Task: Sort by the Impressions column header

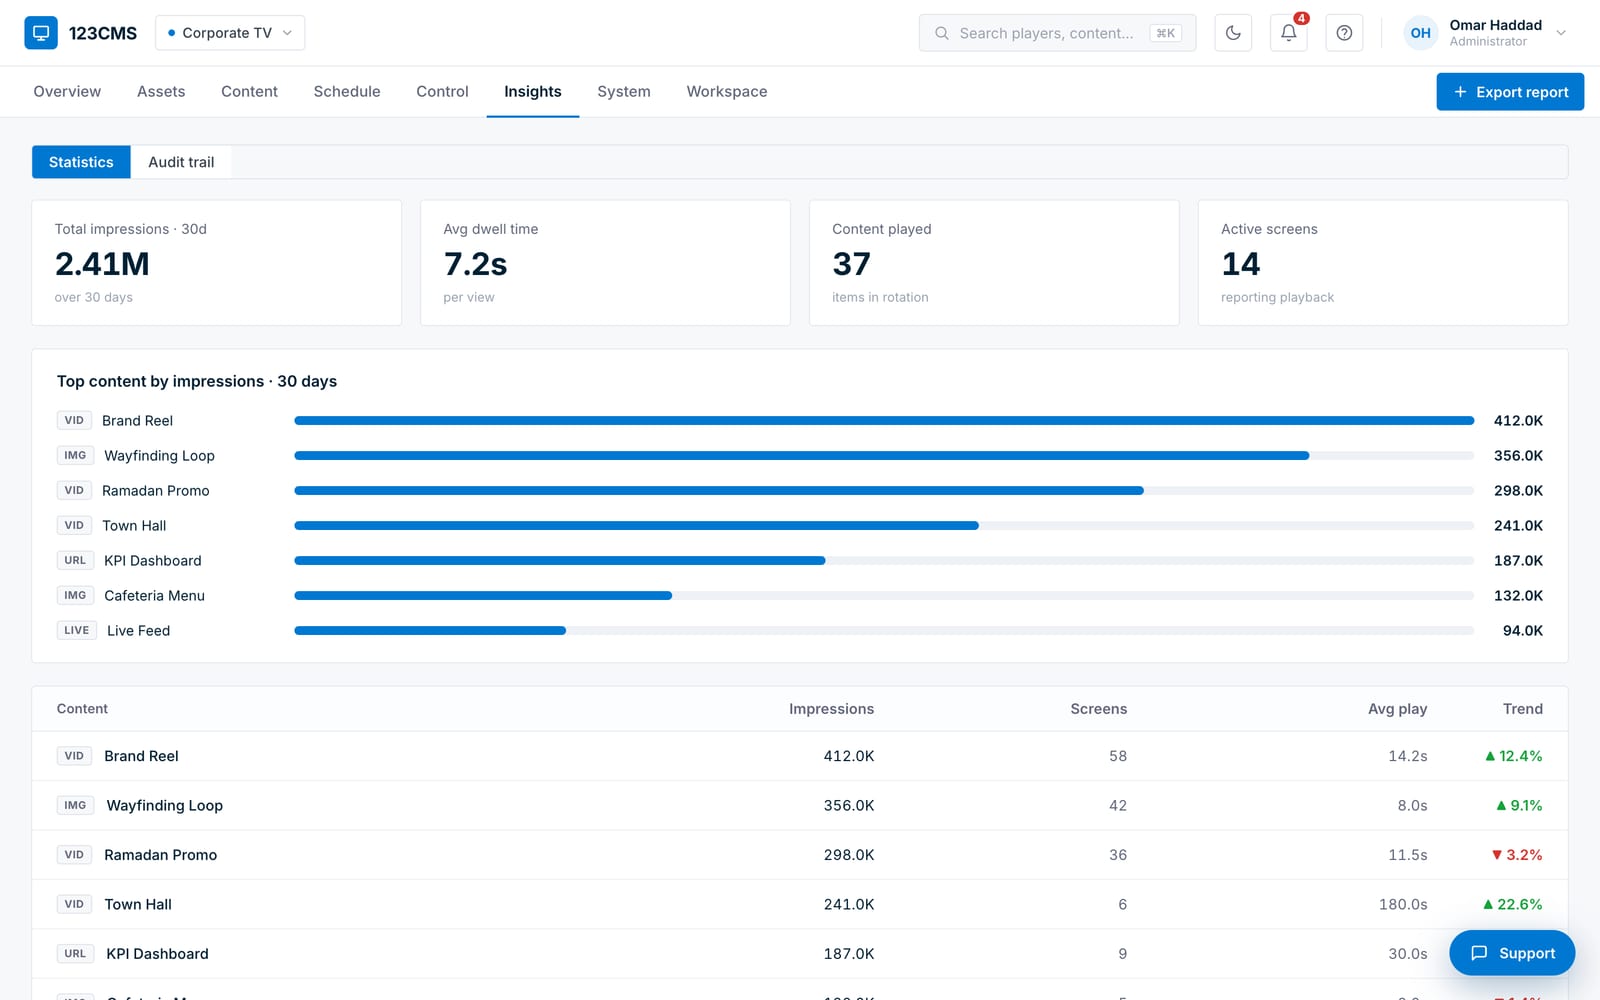Action: [831, 709]
